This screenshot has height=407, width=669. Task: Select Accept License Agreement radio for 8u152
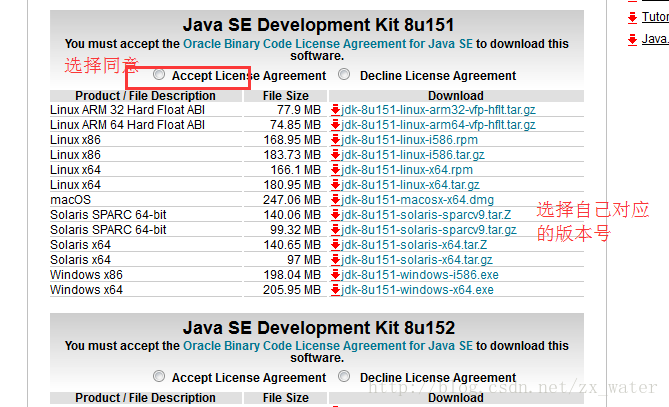[159, 376]
